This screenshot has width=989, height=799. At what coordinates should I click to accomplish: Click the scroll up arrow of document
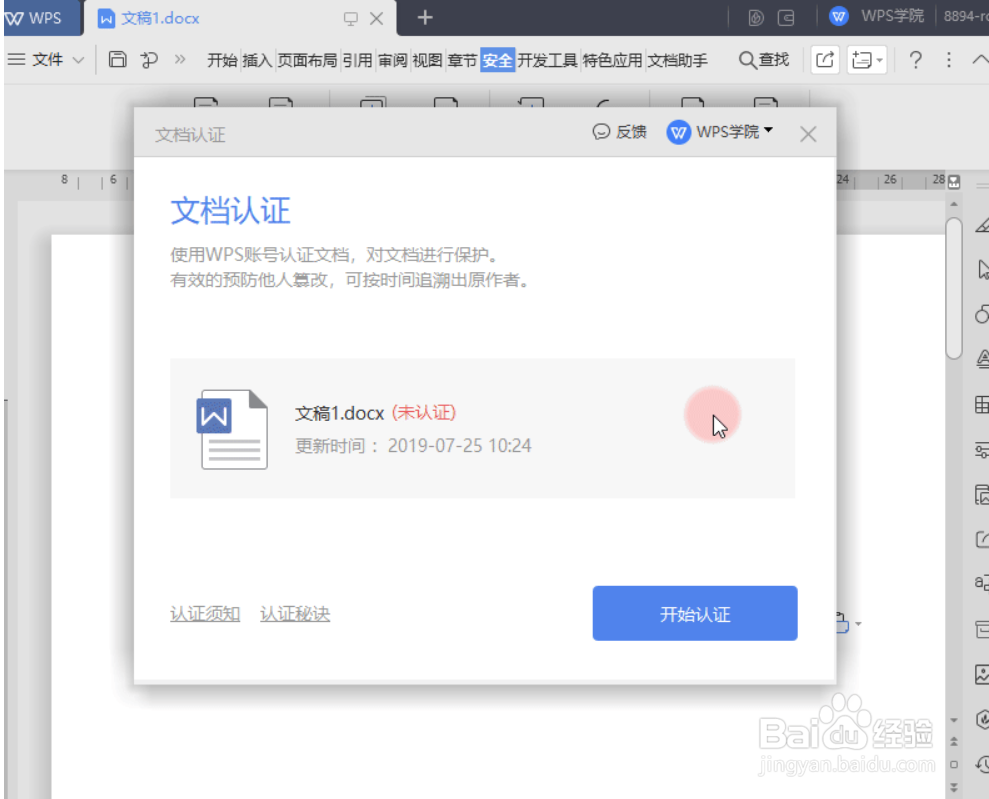tap(954, 204)
